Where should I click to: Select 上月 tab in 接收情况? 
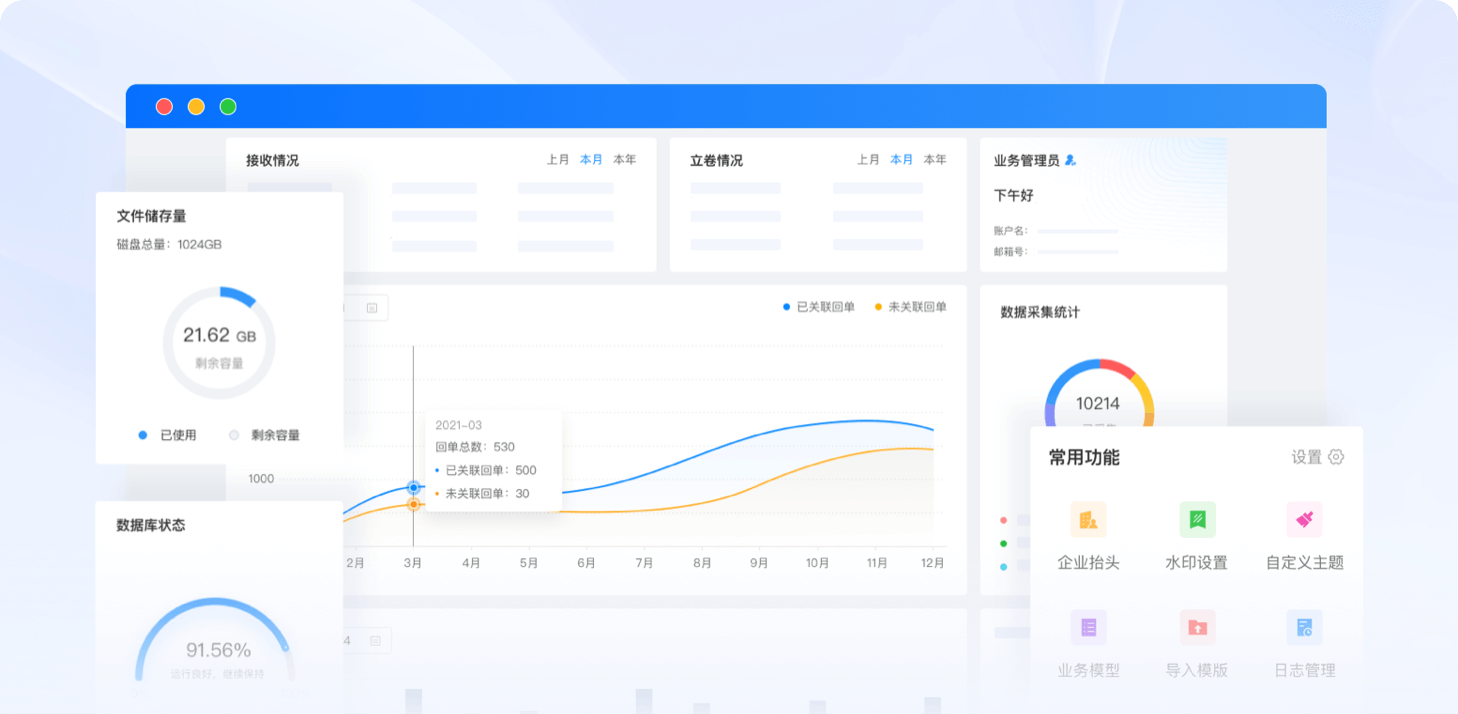[x=558, y=160]
